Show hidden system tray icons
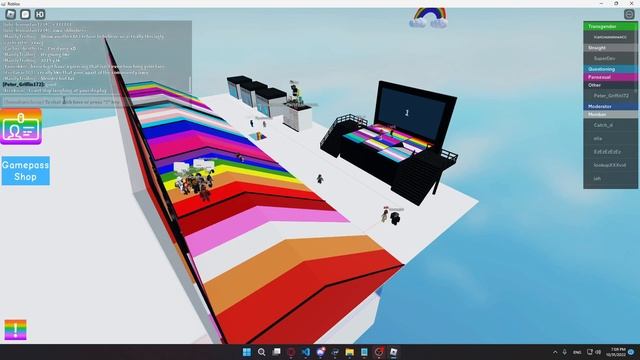This screenshot has width=640, height=360. click(x=555, y=352)
